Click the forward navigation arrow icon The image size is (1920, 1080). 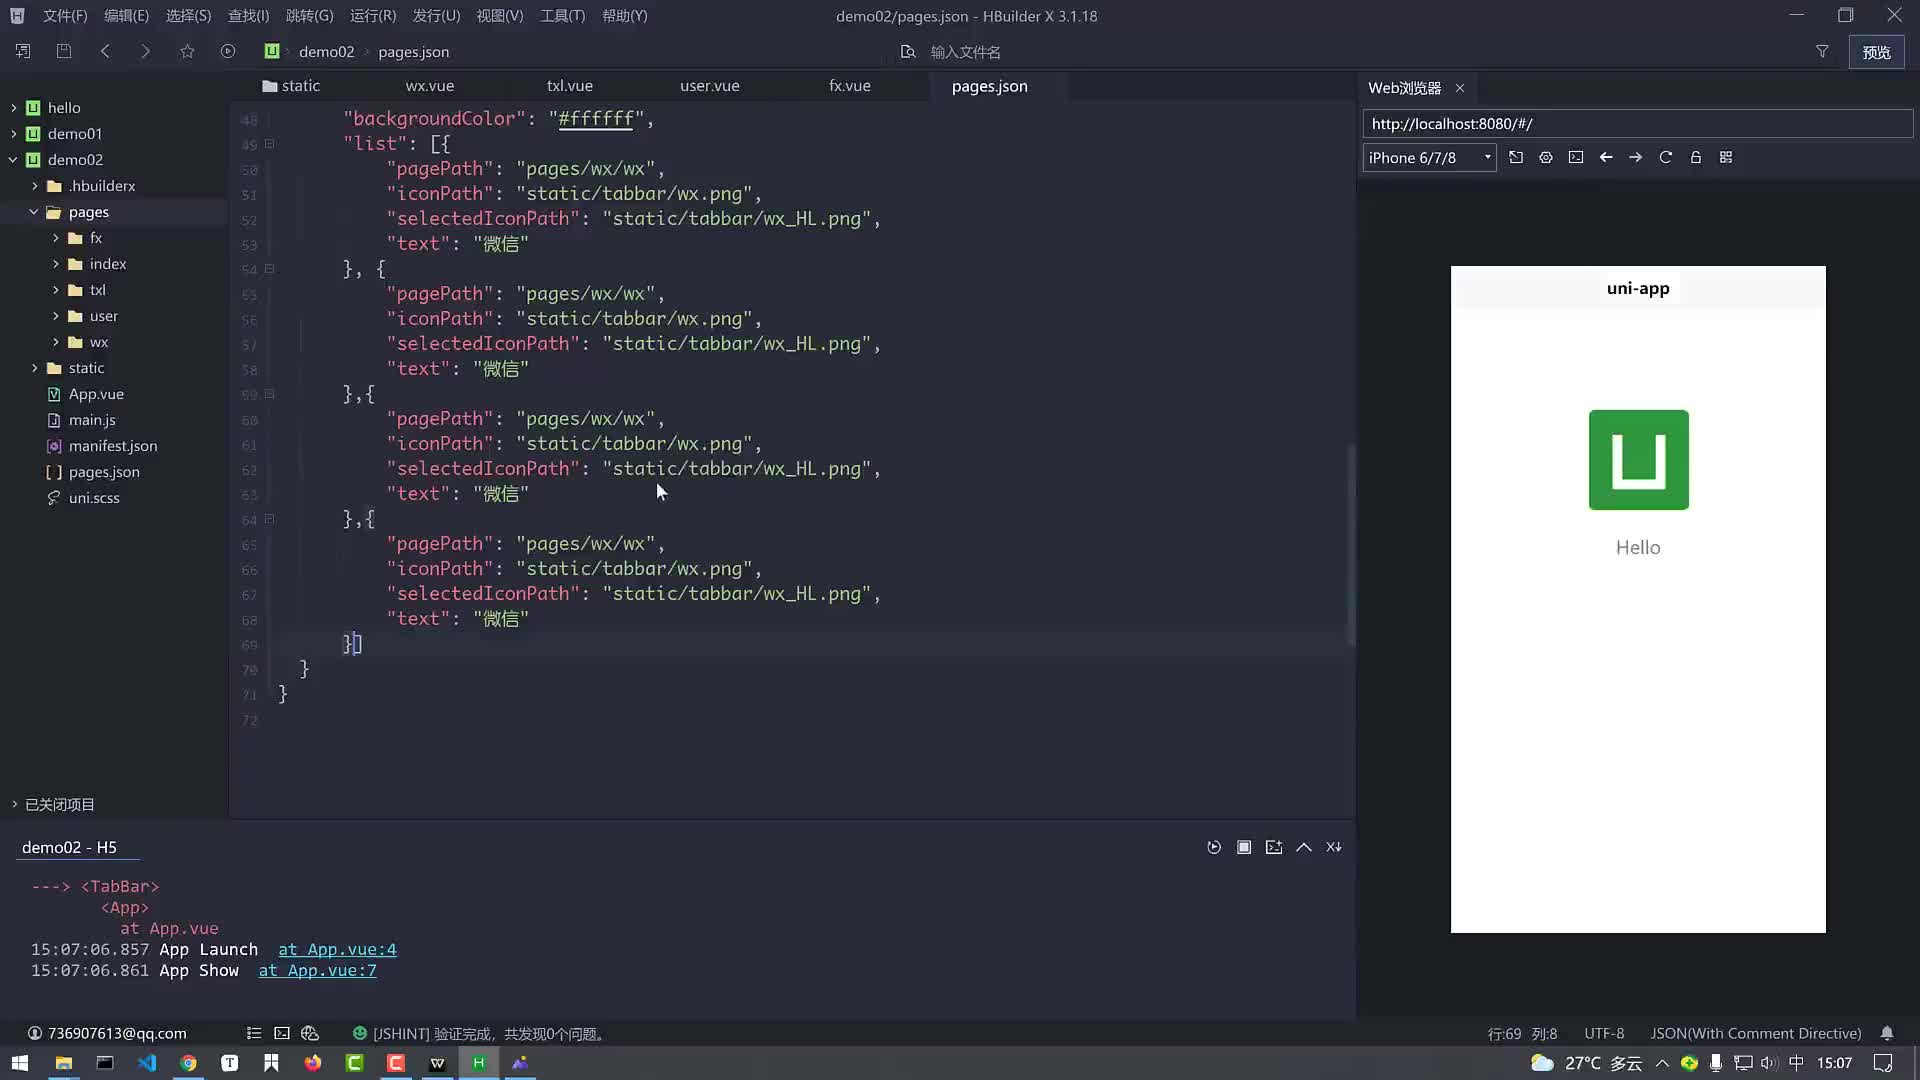pyautogui.click(x=146, y=51)
